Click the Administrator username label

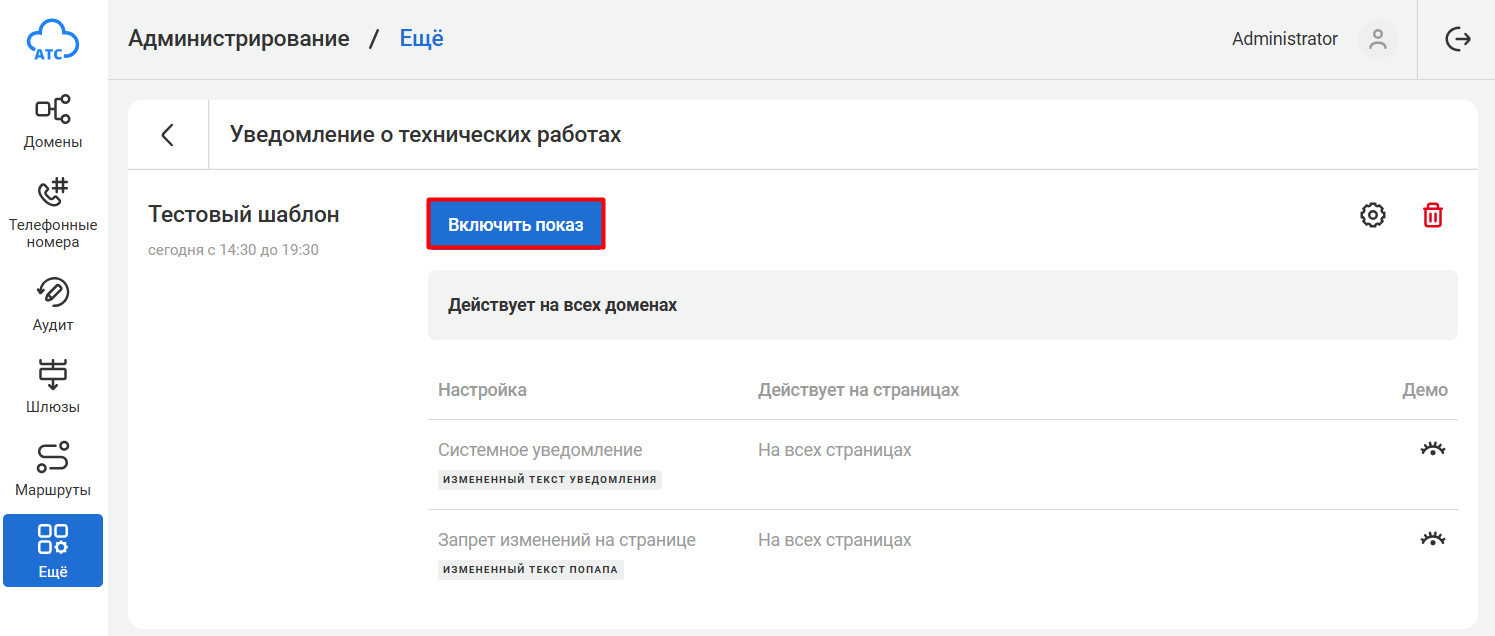tap(1284, 39)
